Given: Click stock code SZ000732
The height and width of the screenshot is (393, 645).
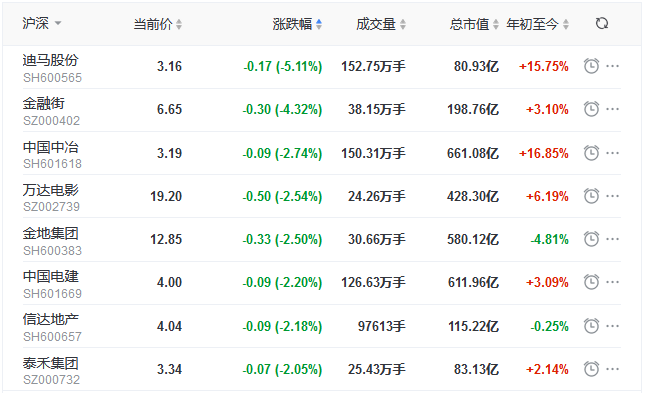Looking at the screenshot, I should [51, 379].
